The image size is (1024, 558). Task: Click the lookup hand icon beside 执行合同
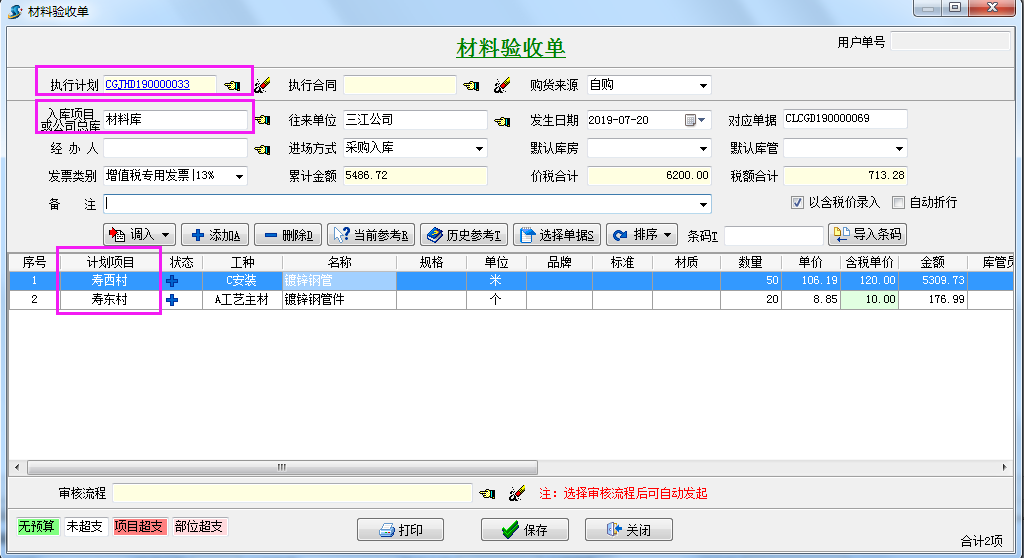tap(472, 85)
